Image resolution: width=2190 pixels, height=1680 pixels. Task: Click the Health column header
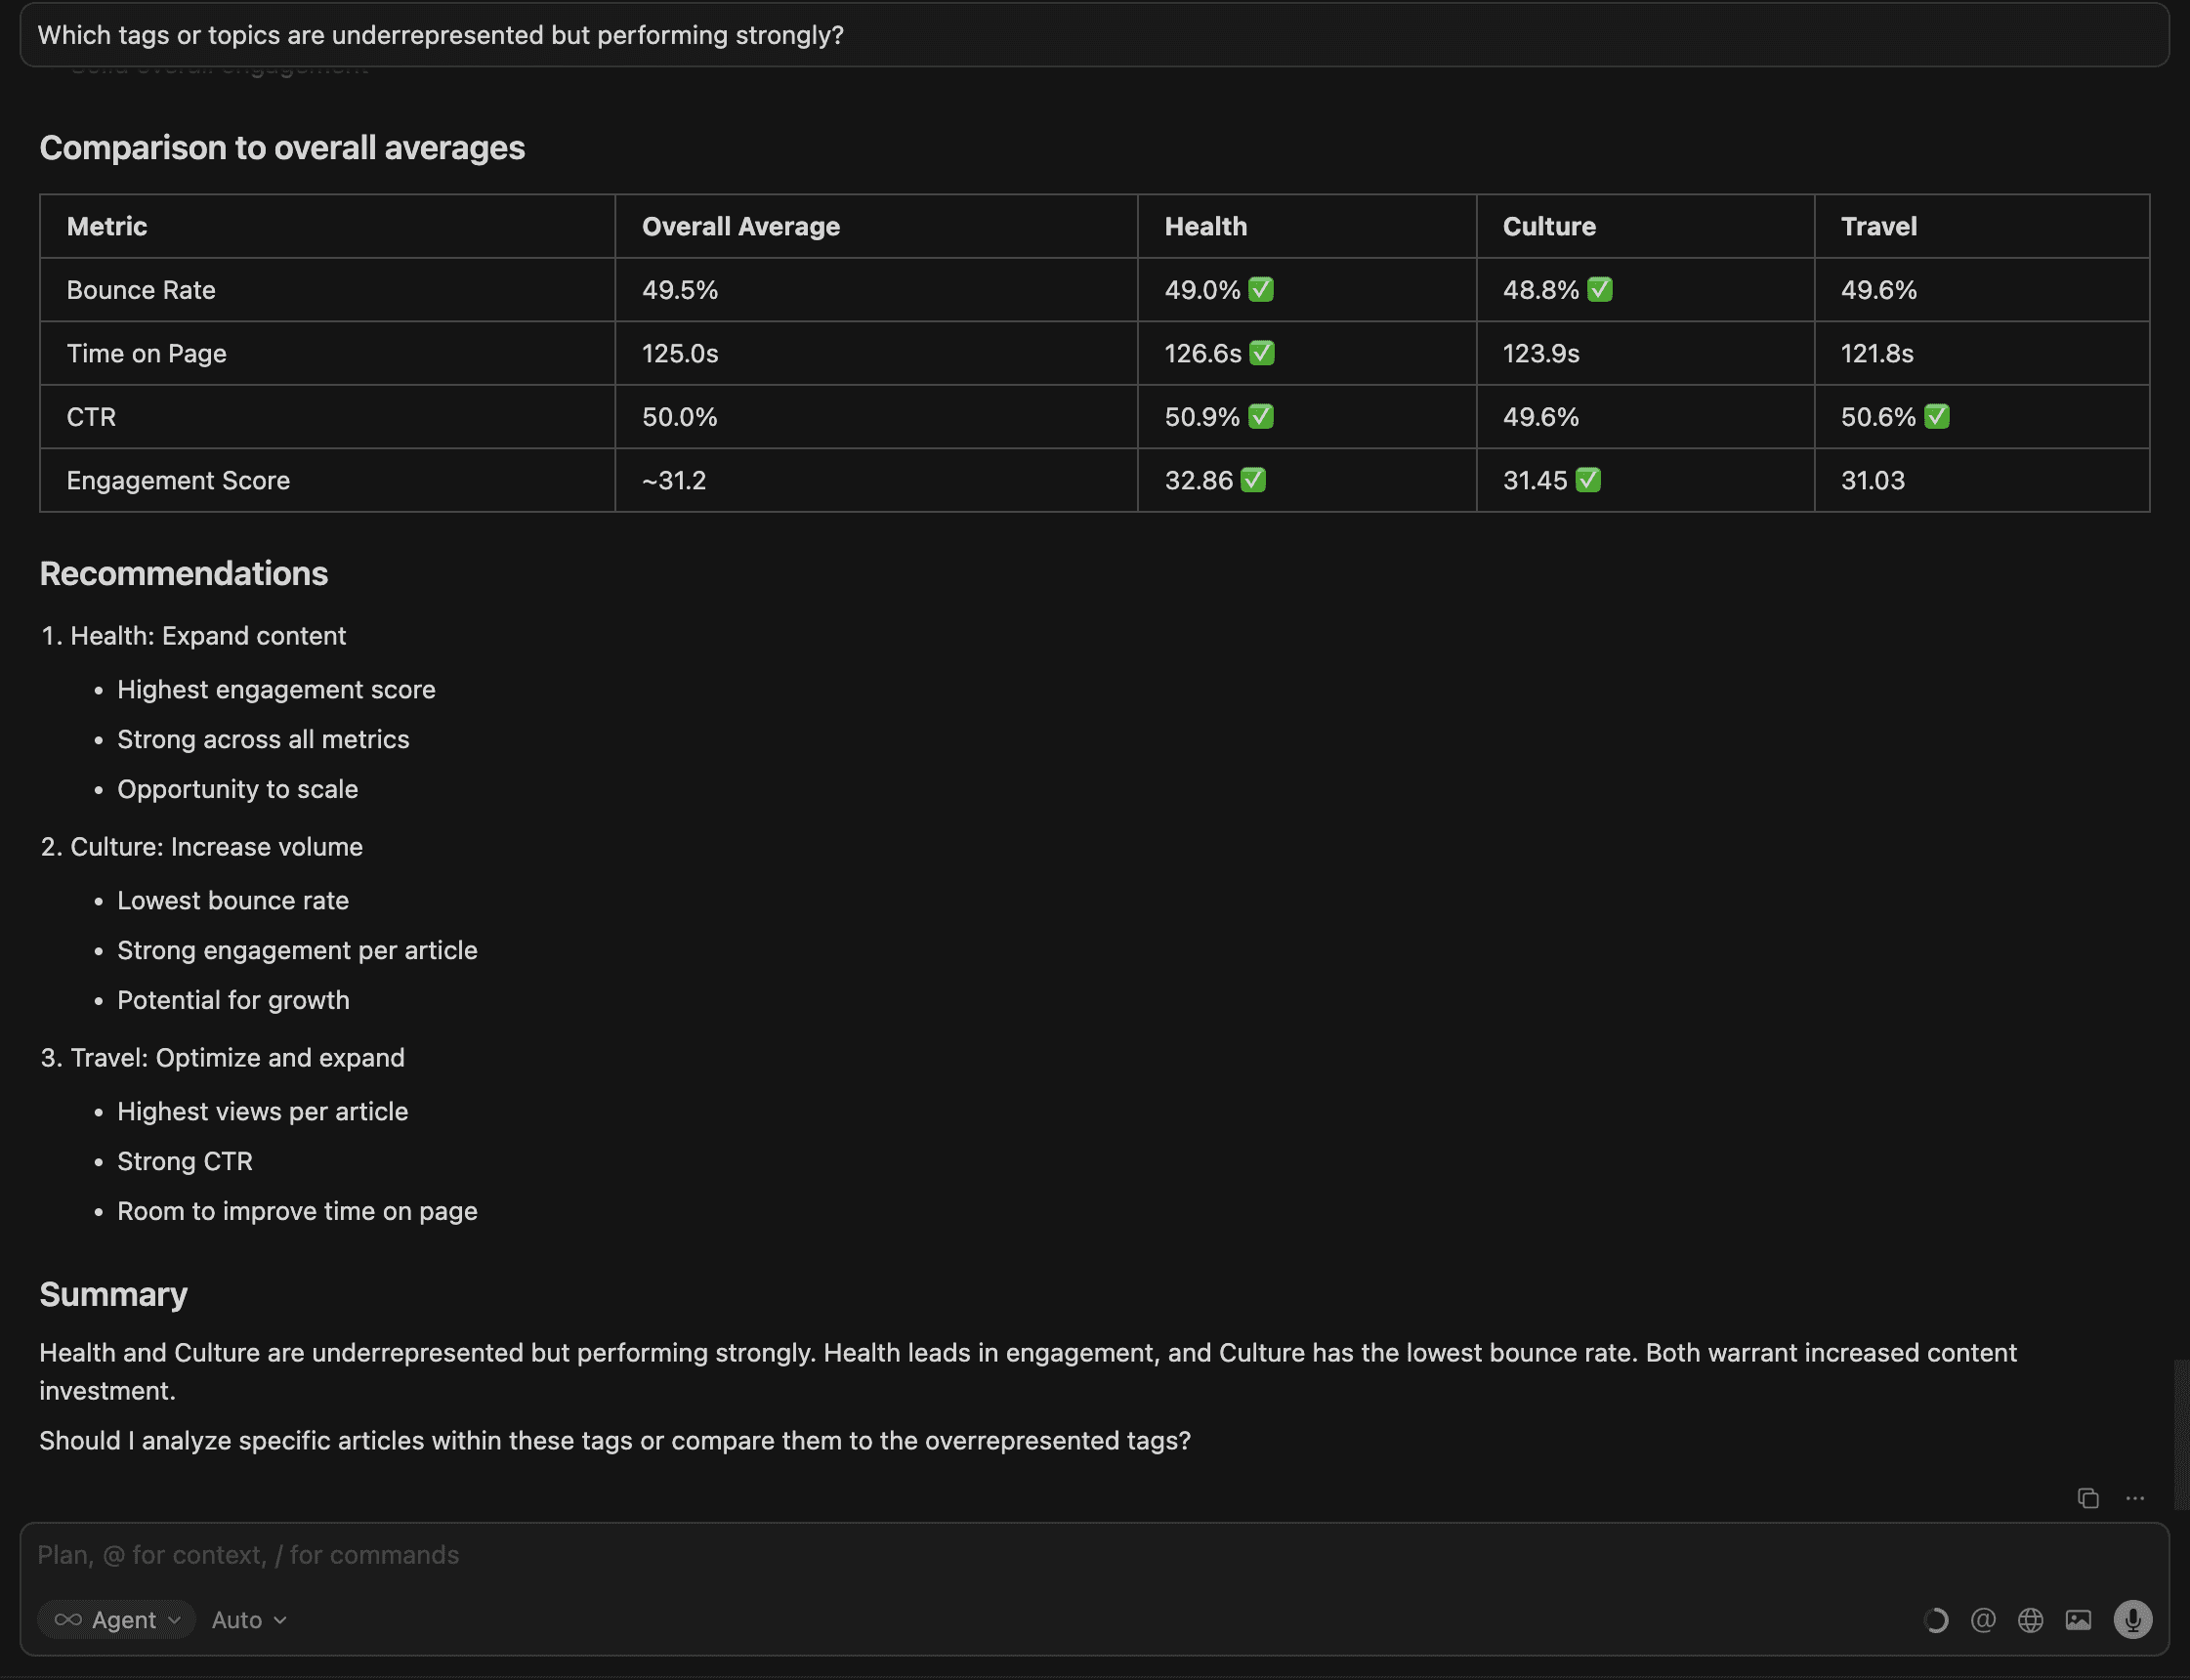(x=1205, y=226)
